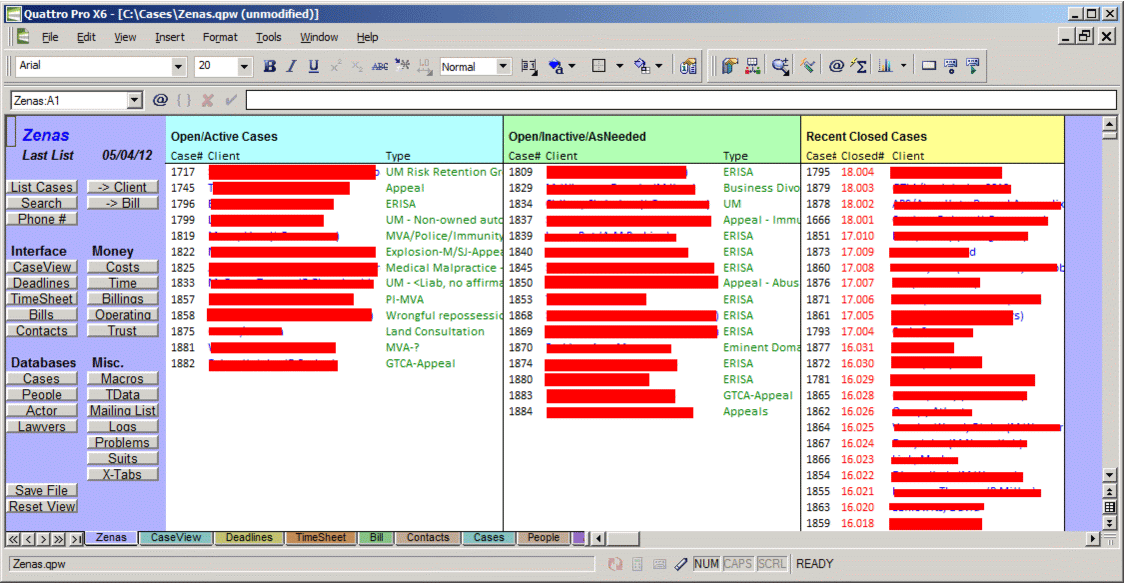Expand the font size dropdown
The image size is (1125, 583).
click(x=244, y=67)
